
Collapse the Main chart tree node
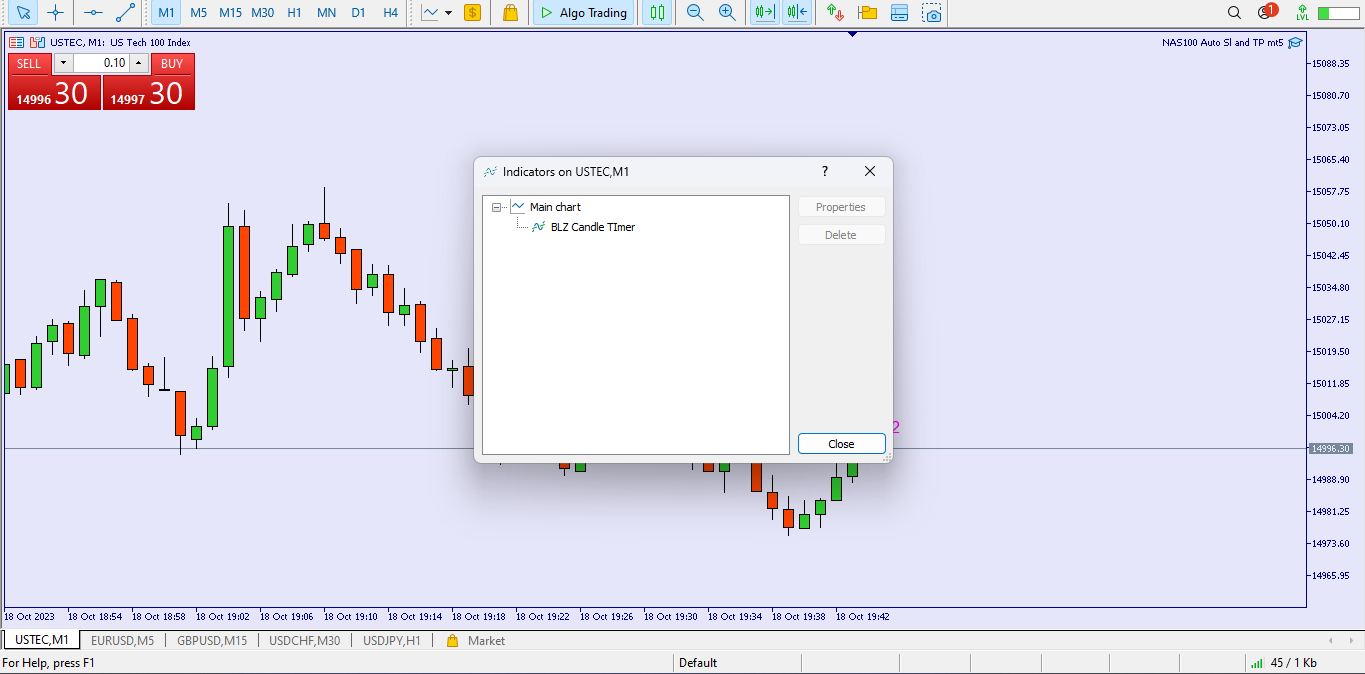point(496,207)
